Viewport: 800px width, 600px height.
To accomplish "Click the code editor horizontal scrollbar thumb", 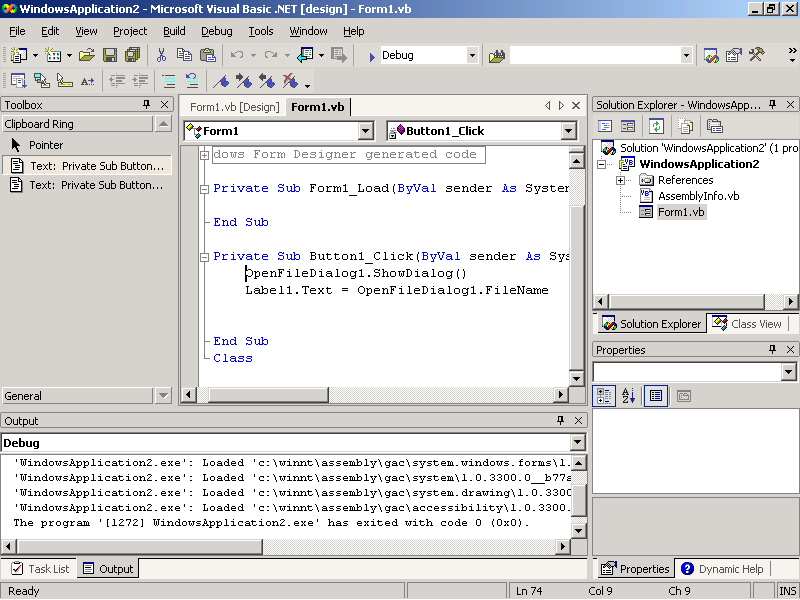I will [x=268, y=394].
